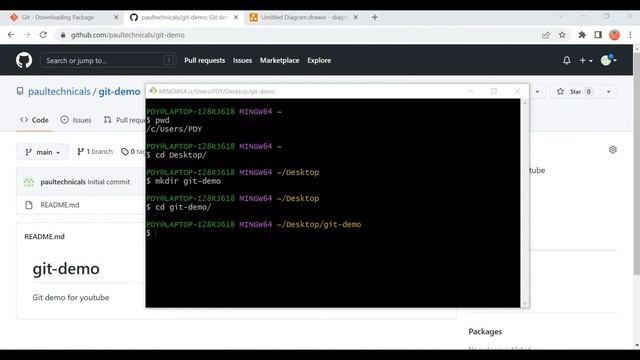Open the notifications bell in GitHub header
Image resolution: width=640 pixels, height=360 pixels.
[567, 60]
